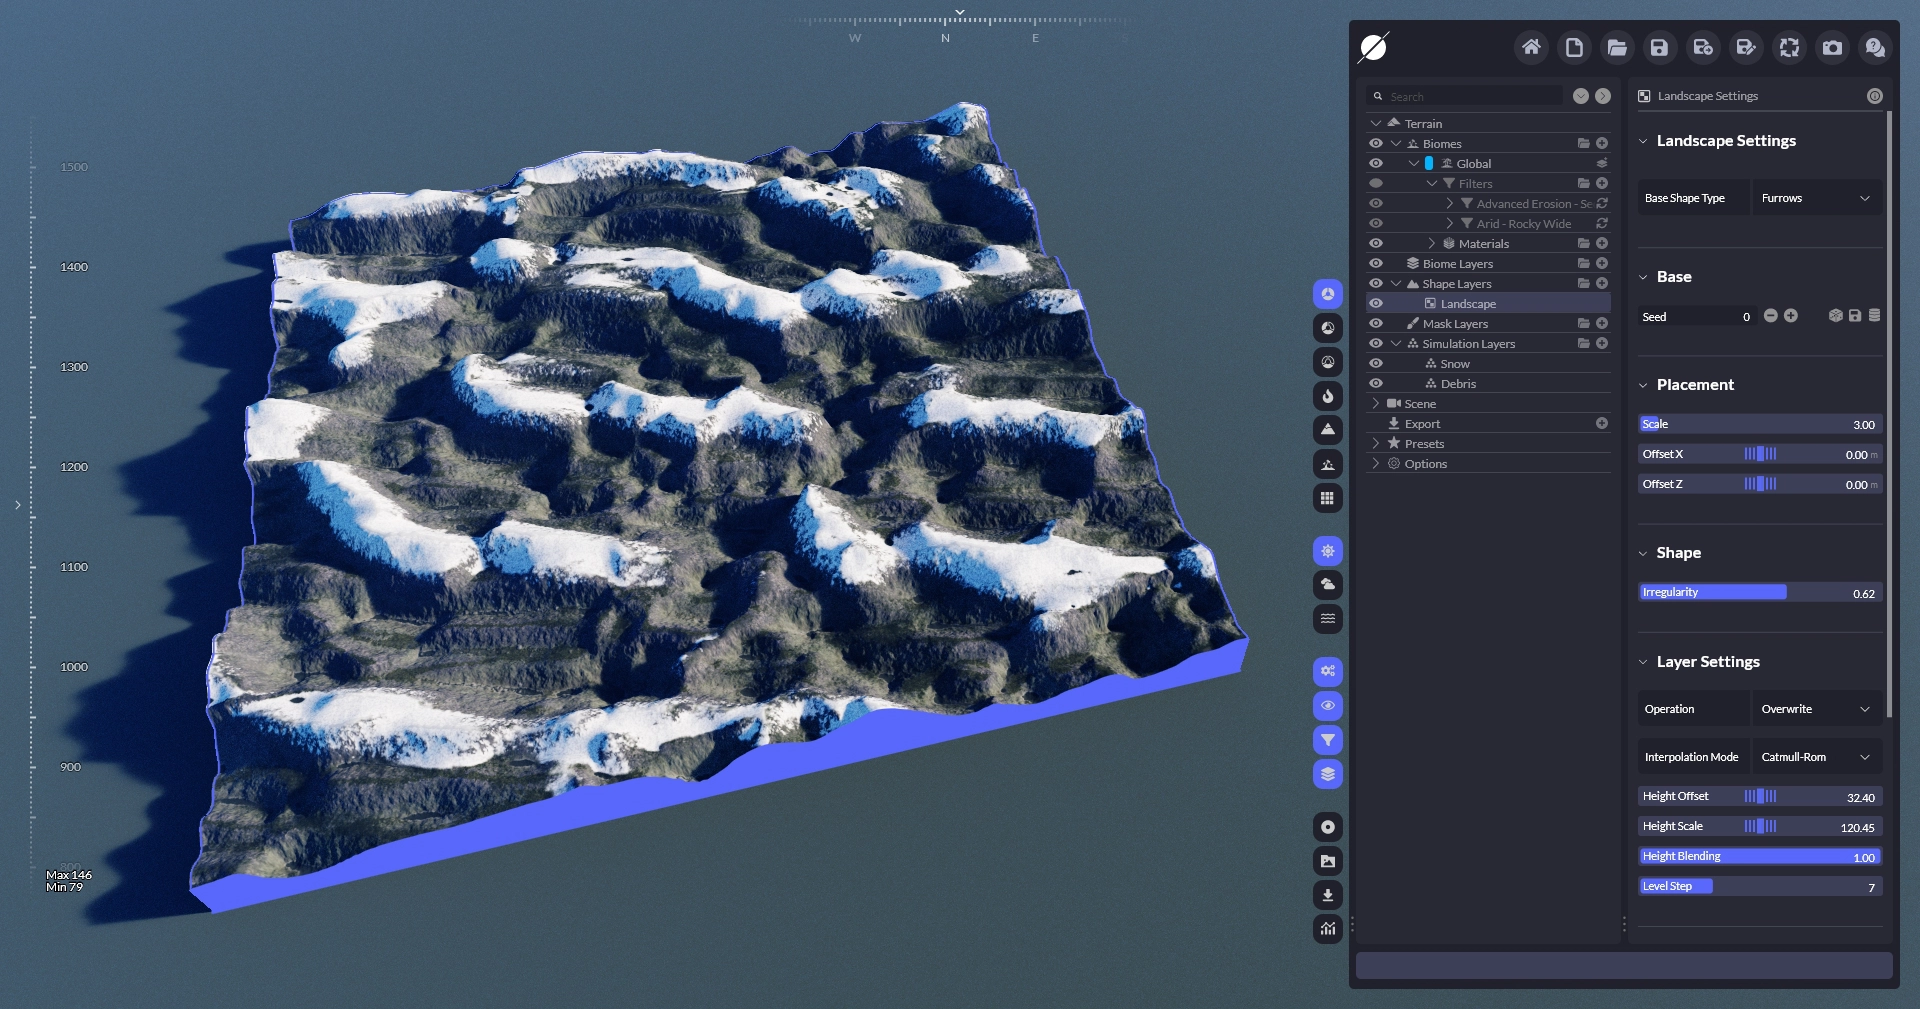Randomize the seed with the dice icon

(x=1835, y=316)
